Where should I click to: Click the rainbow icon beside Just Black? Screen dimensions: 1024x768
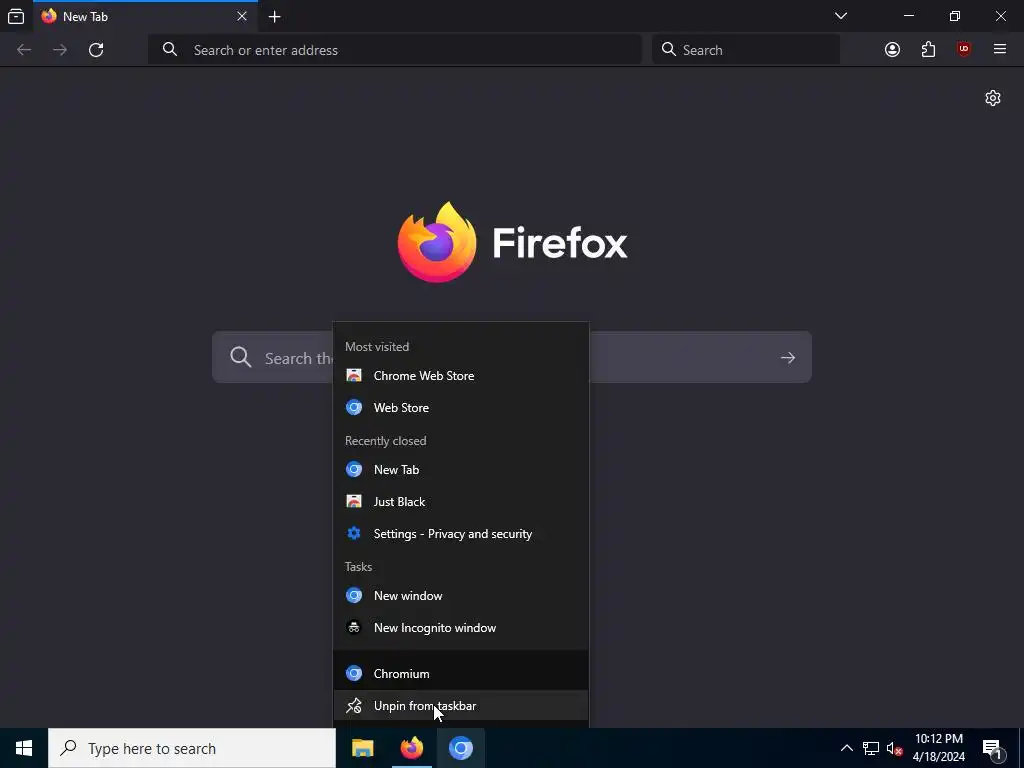[x=354, y=502]
